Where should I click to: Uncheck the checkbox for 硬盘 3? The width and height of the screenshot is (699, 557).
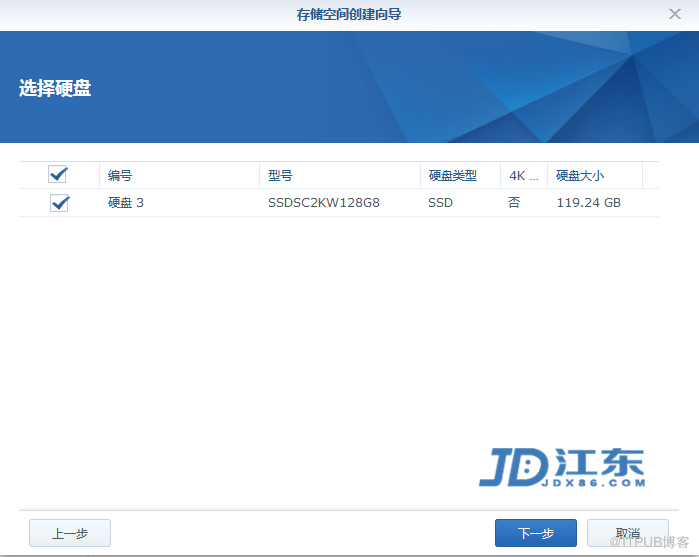pyautogui.click(x=59, y=203)
